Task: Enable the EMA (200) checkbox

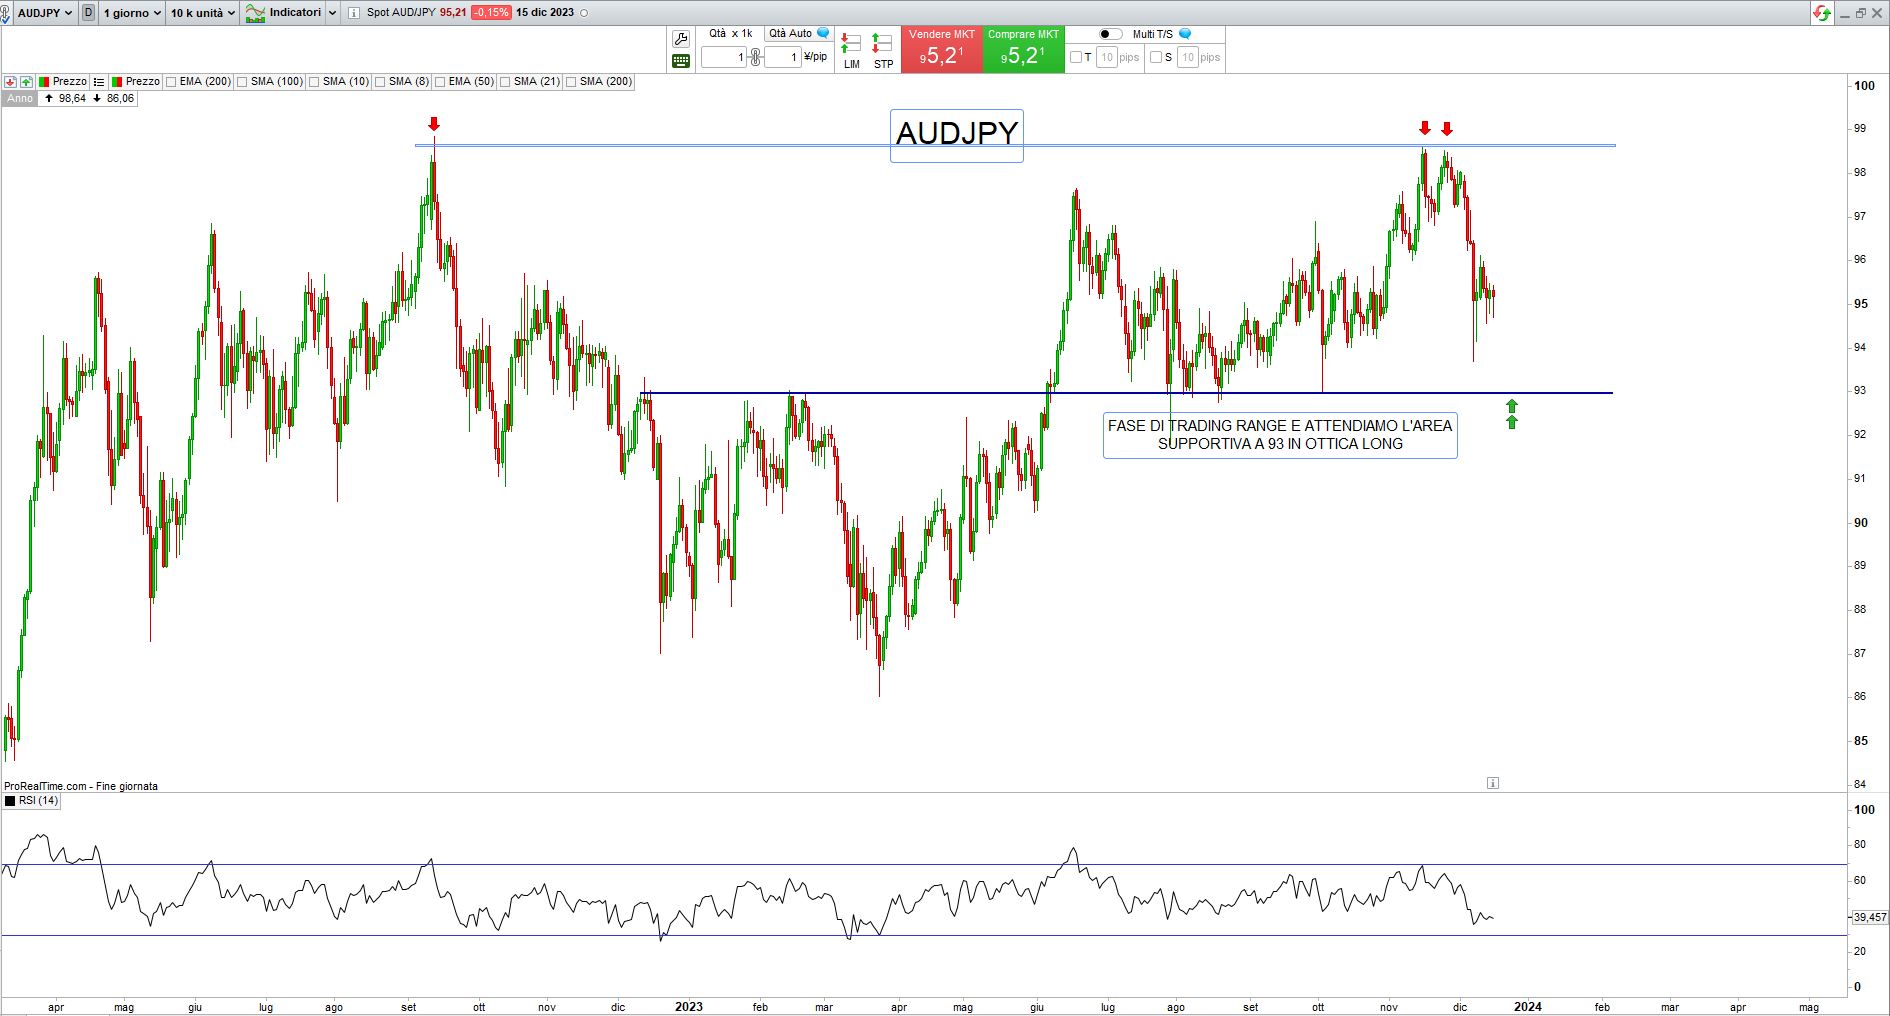Action: click(171, 82)
